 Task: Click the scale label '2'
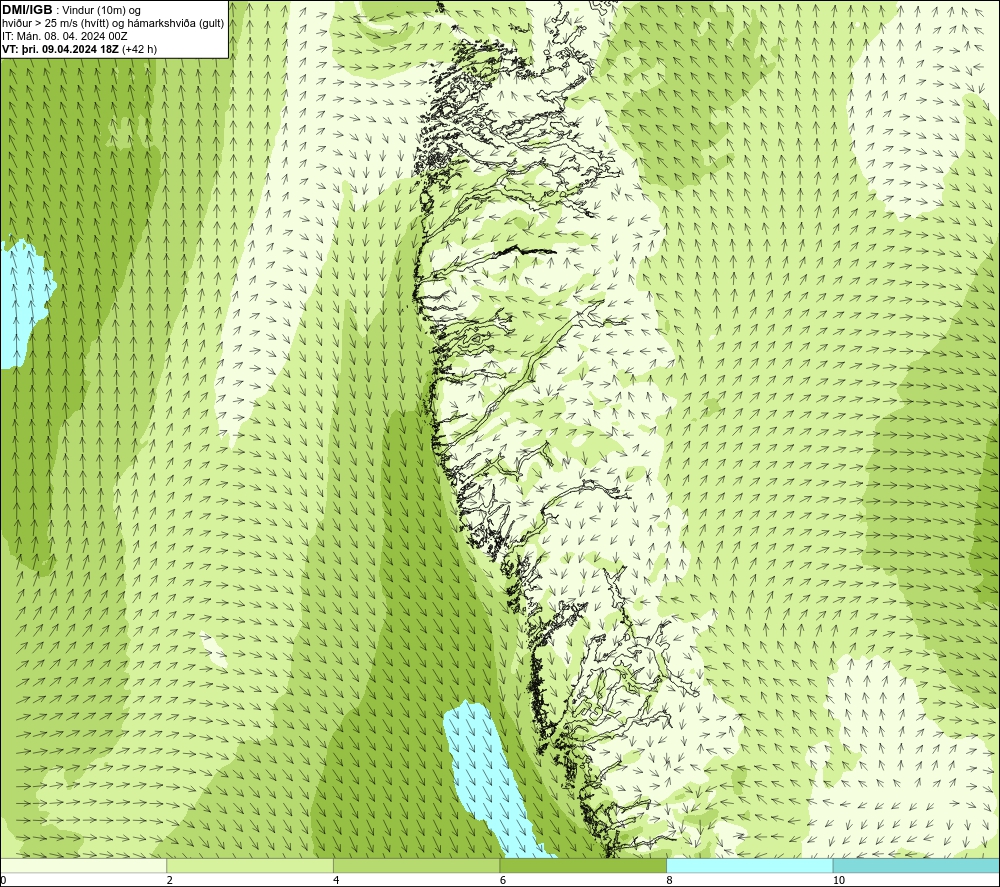[170, 880]
